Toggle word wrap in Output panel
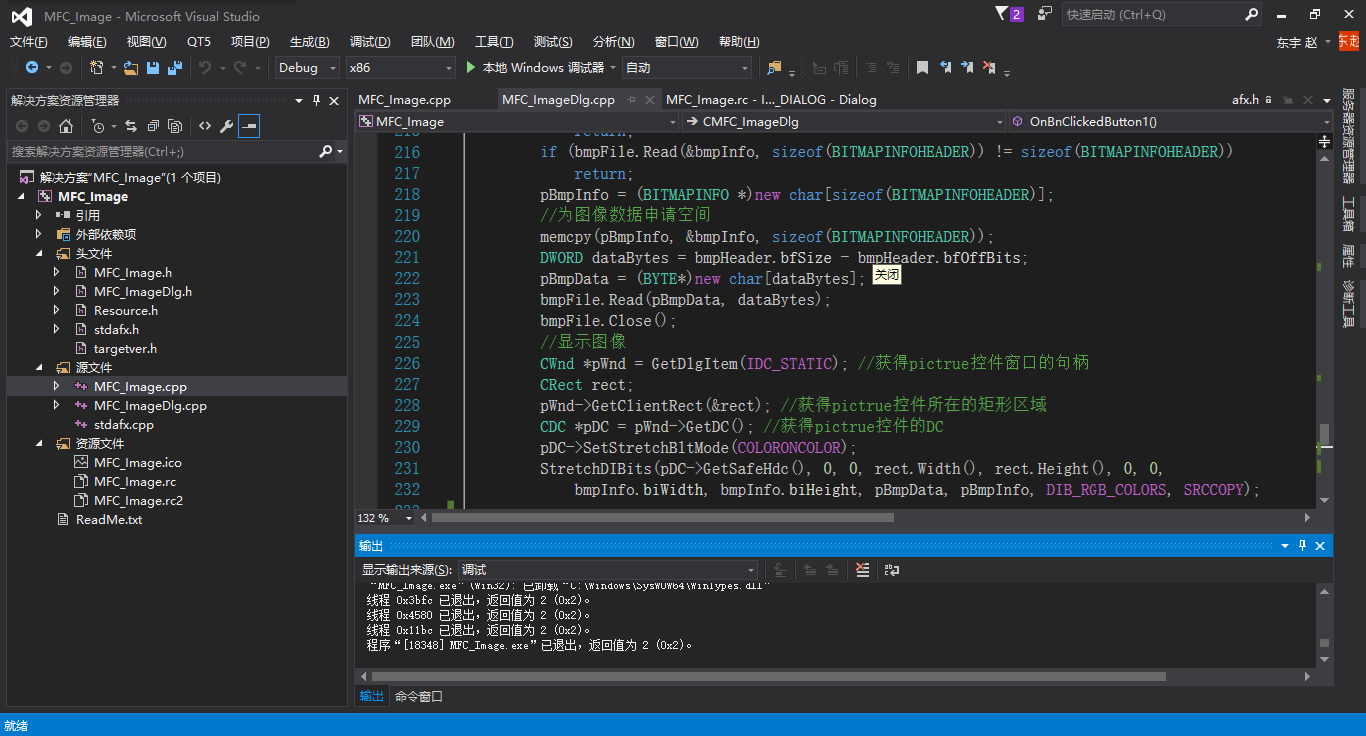The width and height of the screenshot is (1366, 736). pyautogui.click(x=892, y=569)
